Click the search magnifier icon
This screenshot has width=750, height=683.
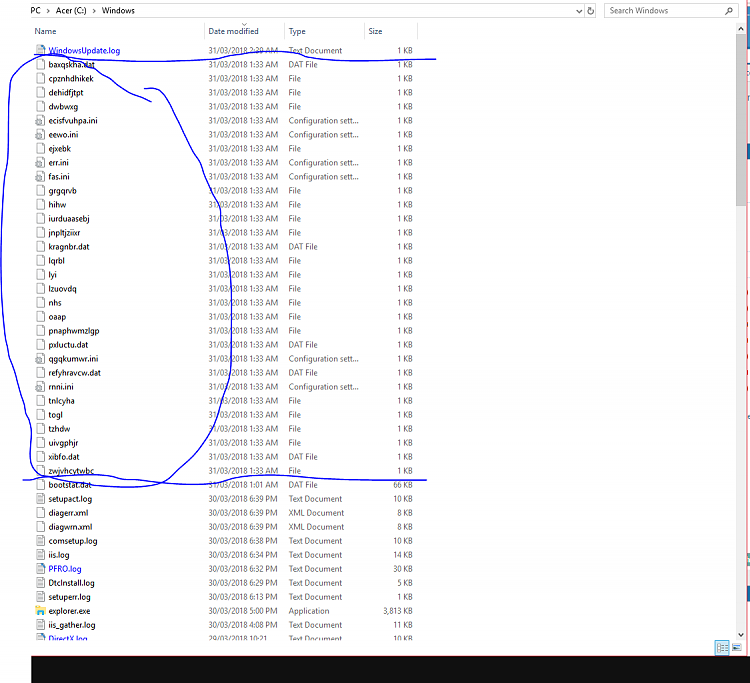[x=728, y=11]
